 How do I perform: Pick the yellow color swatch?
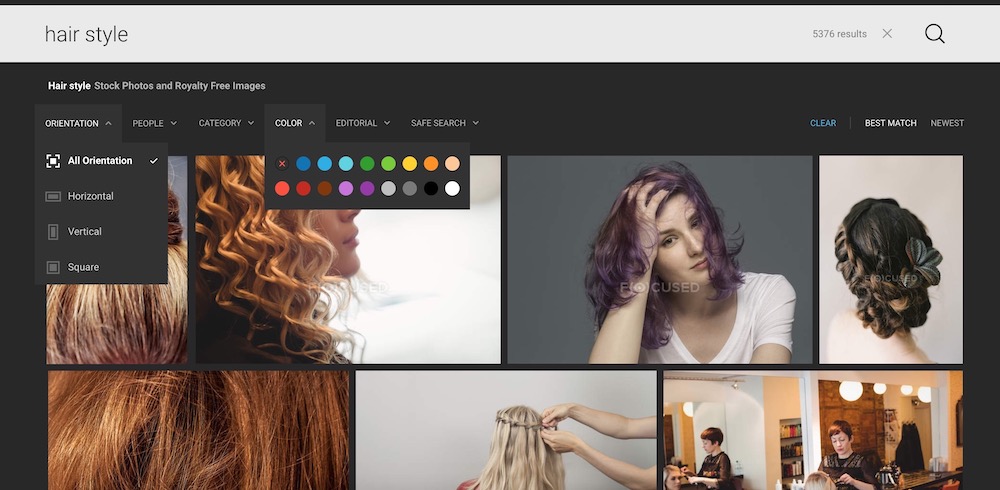coord(409,163)
